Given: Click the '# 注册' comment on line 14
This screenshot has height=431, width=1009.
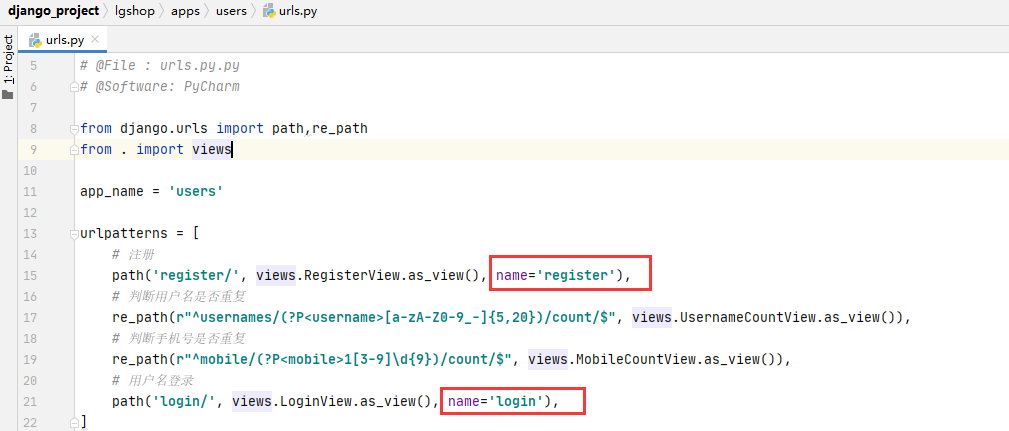Looking at the screenshot, I should point(133,255).
